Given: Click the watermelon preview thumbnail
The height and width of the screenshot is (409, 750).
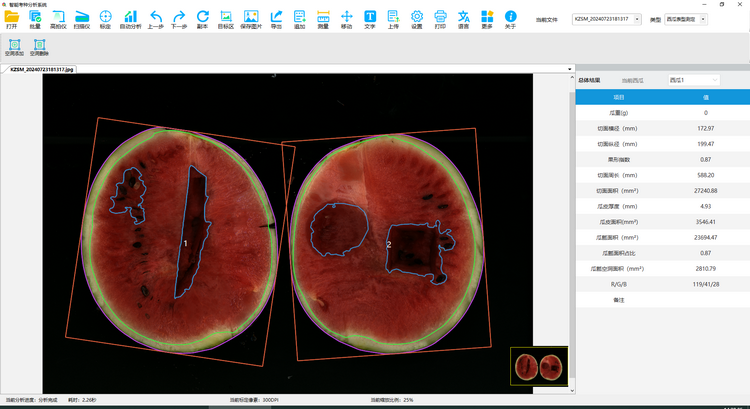Looking at the screenshot, I should (539, 366).
